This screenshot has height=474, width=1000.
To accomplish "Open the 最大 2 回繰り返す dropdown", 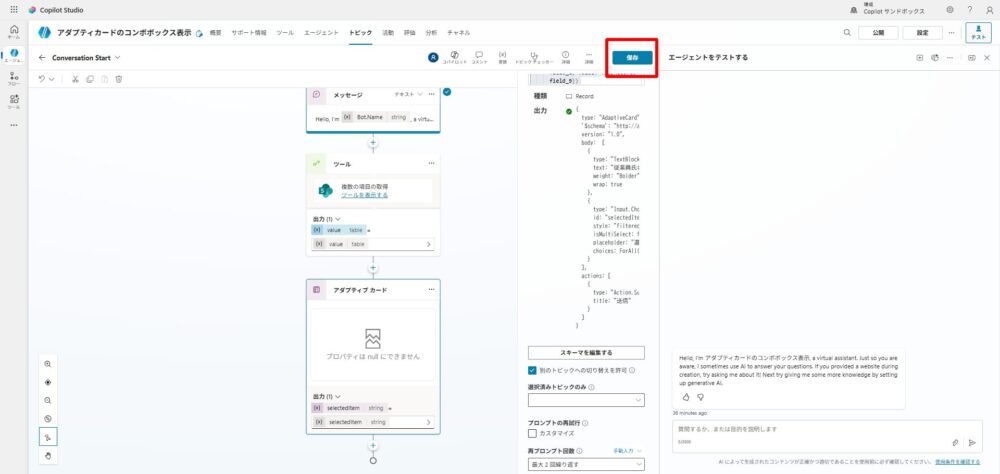I will (586, 465).
